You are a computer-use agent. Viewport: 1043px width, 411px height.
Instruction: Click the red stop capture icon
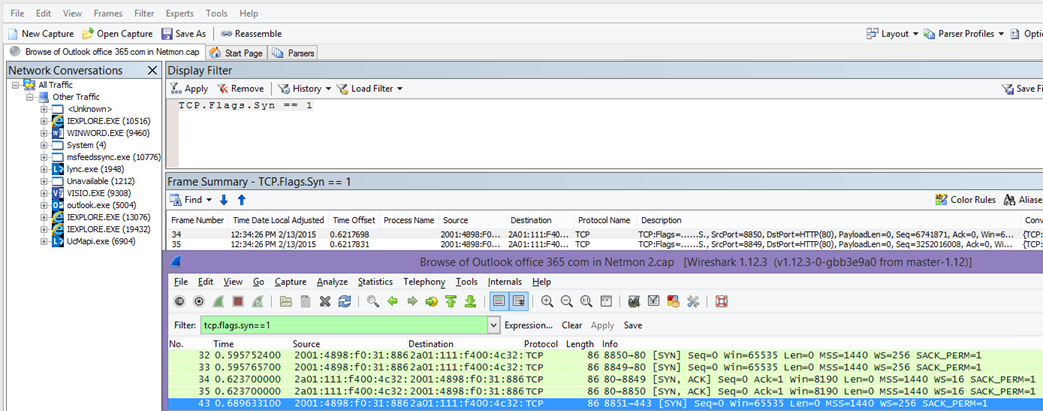237,301
